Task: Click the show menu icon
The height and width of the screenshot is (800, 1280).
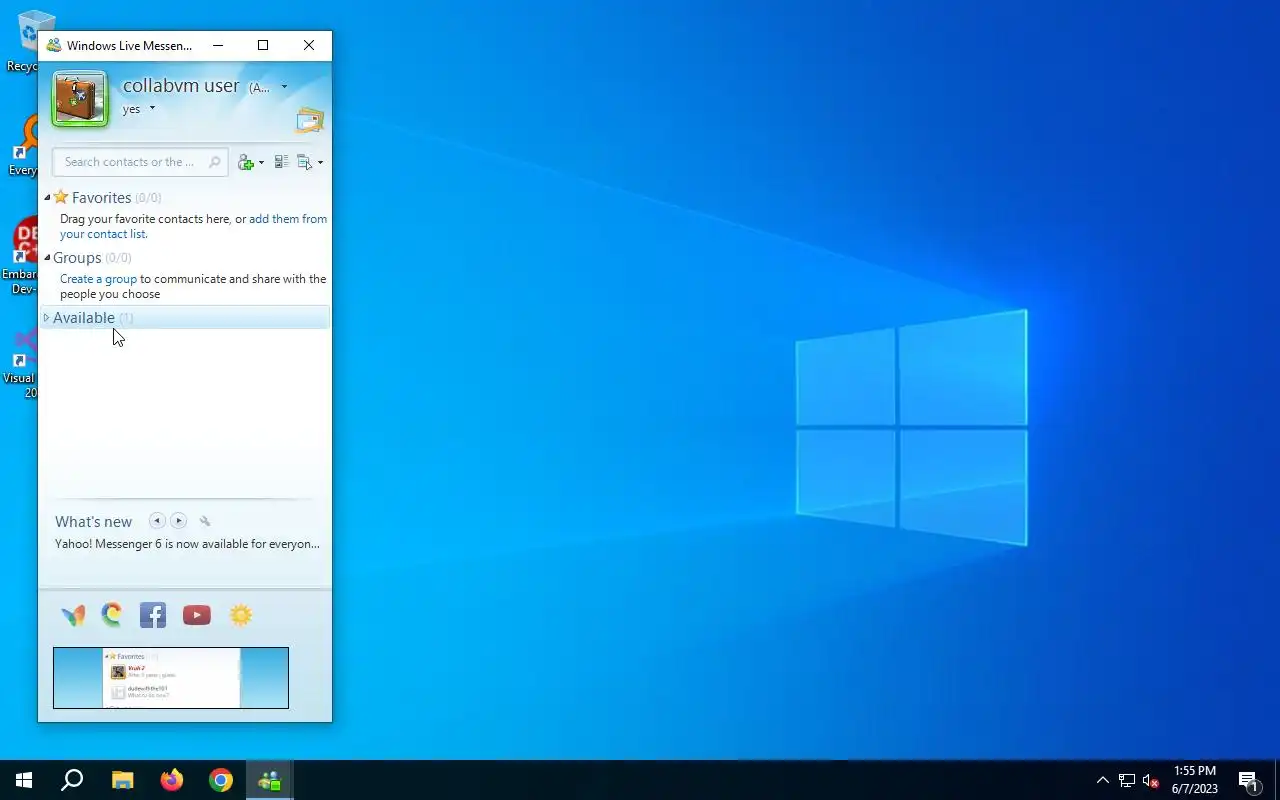Action: 304,162
